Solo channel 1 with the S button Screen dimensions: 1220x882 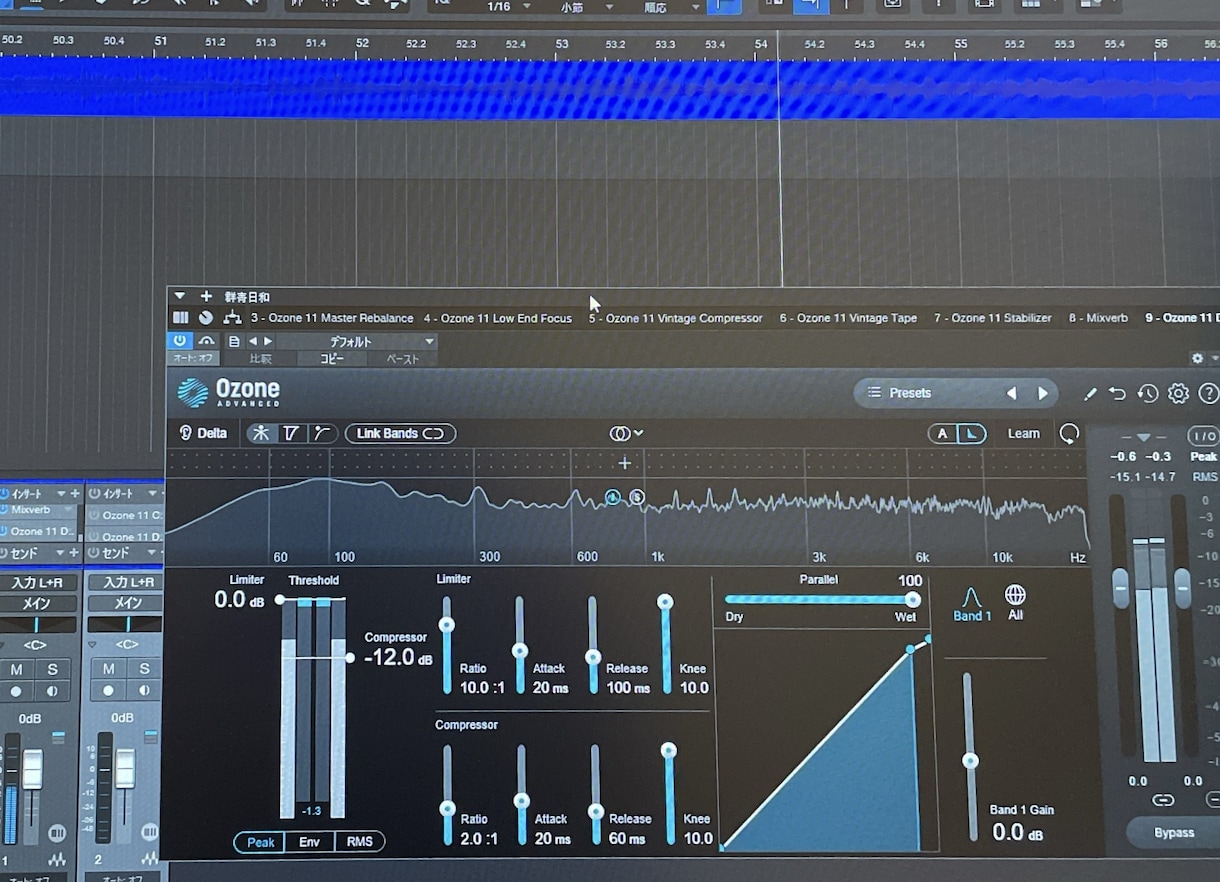[x=52, y=669]
